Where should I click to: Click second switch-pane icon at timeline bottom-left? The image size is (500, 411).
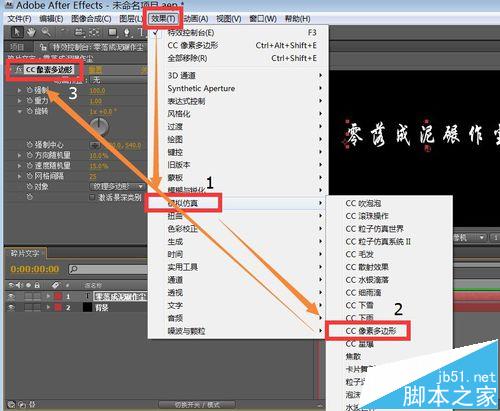pyautogui.click(x=22, y=405)
